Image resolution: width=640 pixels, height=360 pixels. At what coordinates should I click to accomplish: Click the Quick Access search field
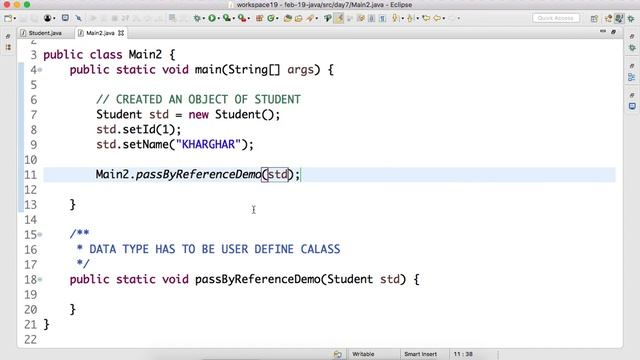pos(556,18)
